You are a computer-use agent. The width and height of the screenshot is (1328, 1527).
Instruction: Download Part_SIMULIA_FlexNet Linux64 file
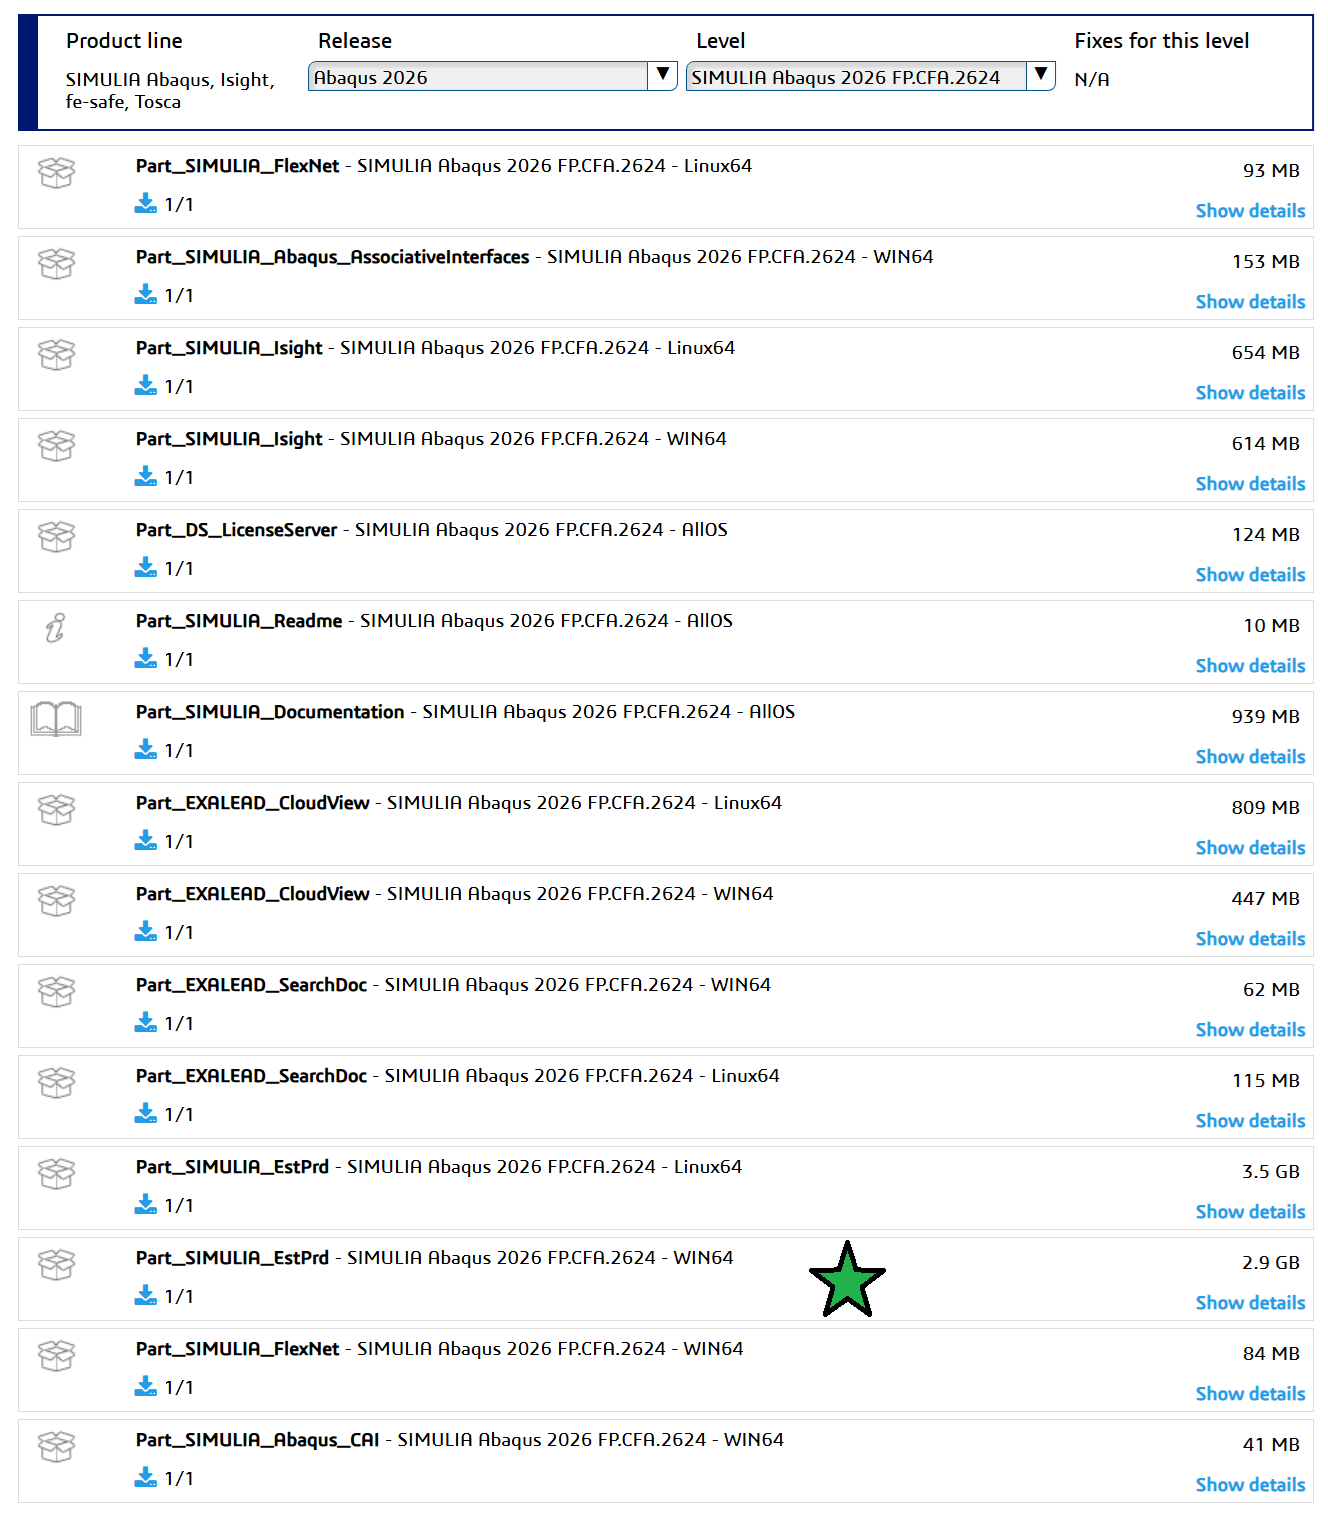[x=146, y=204]
